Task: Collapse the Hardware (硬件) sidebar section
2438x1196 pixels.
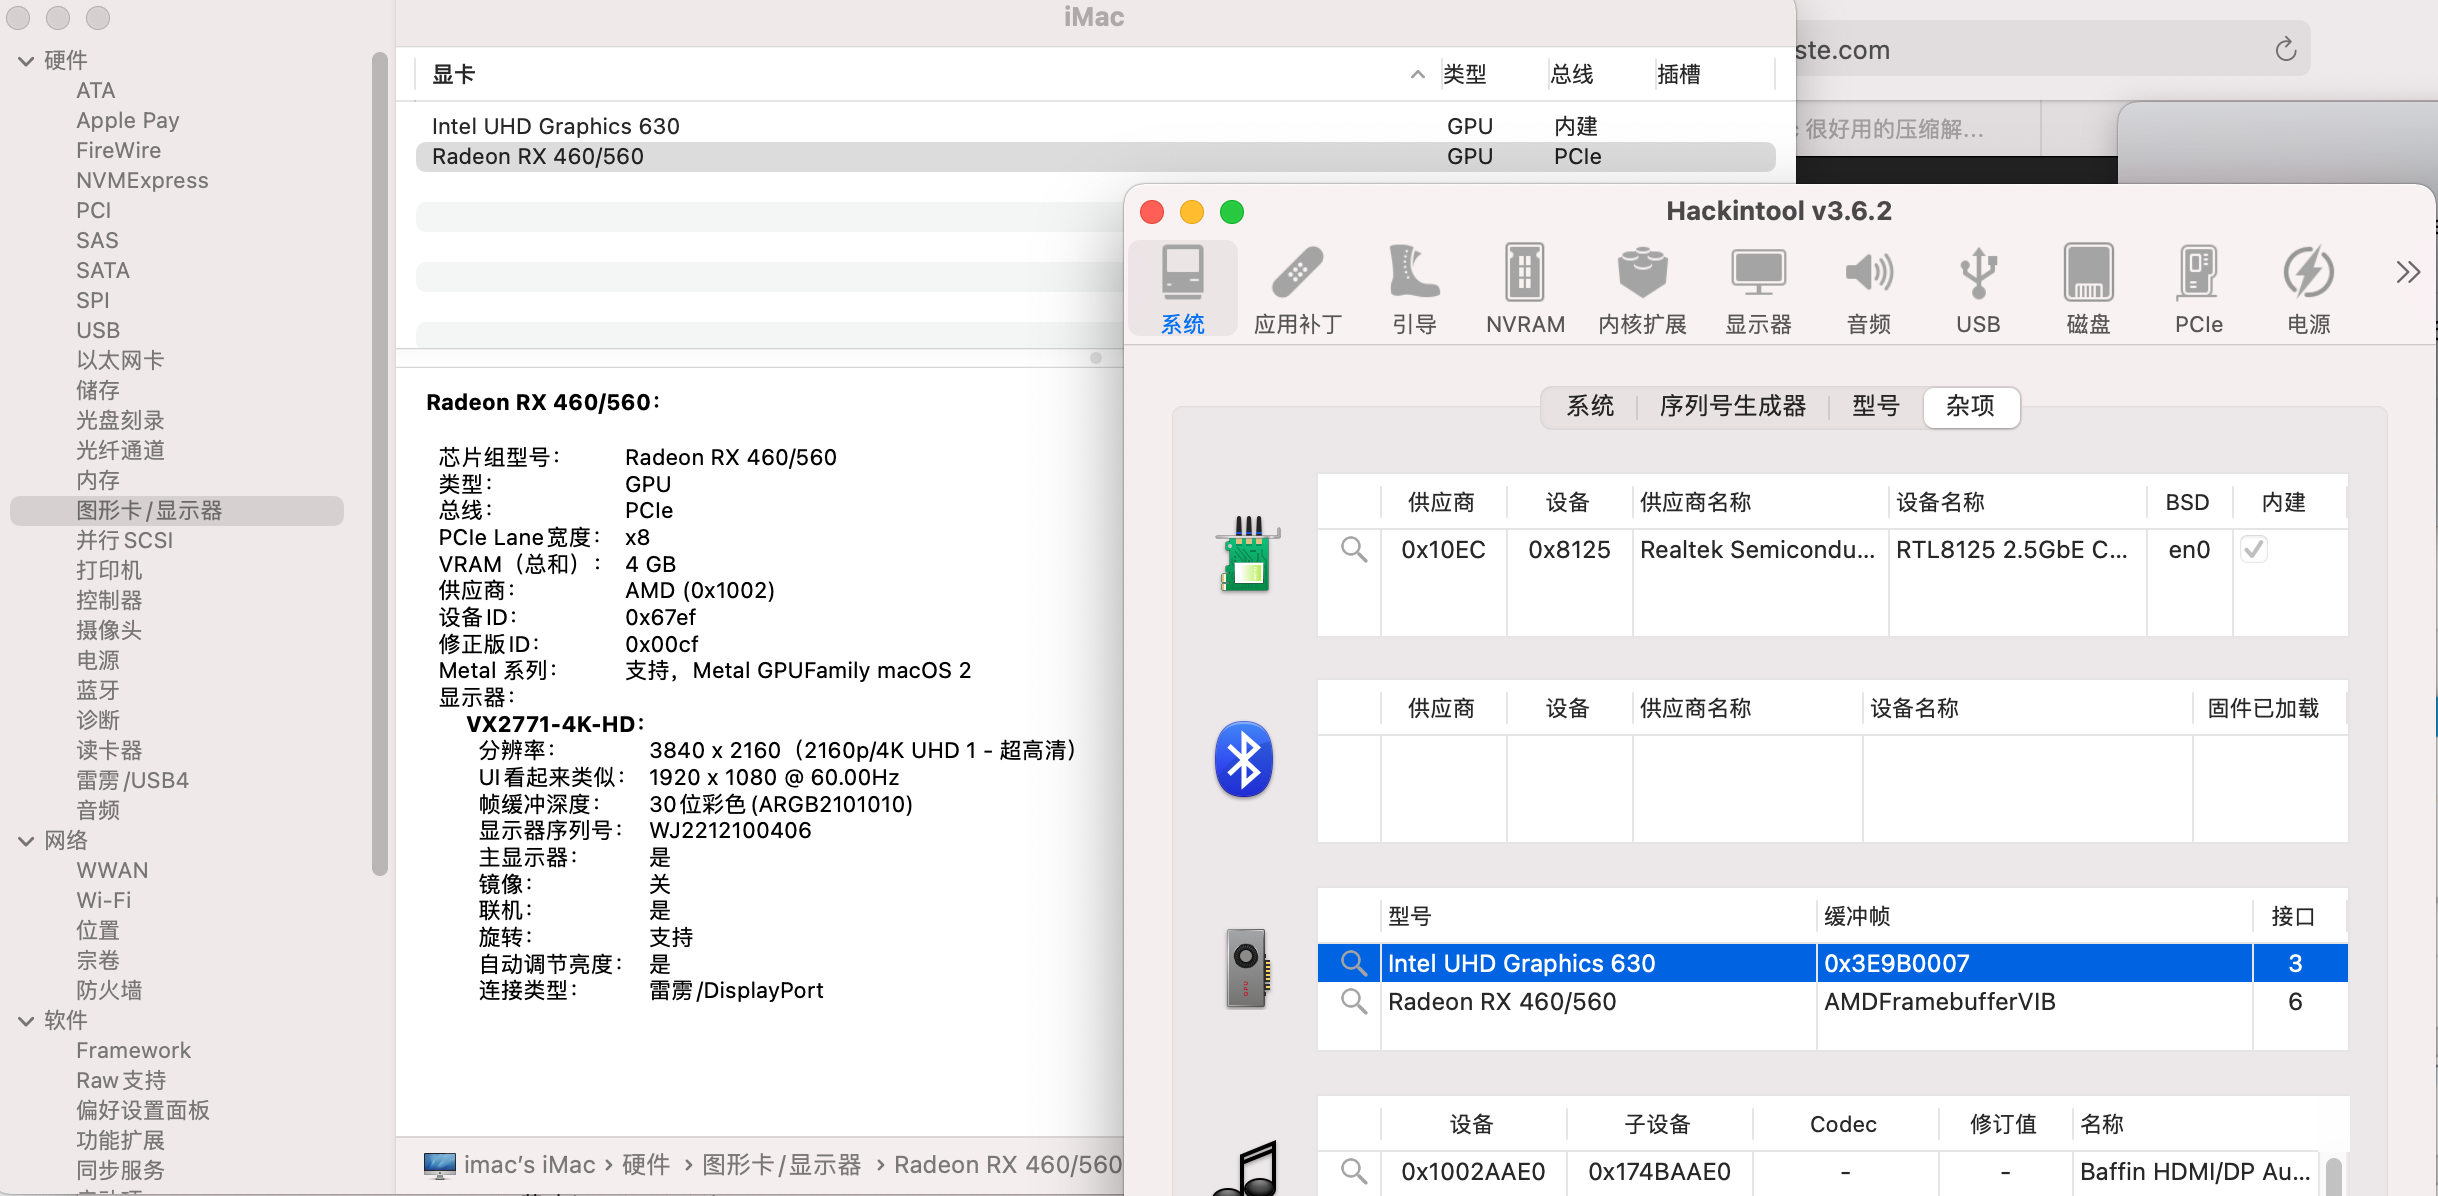Action: (26, 61)
